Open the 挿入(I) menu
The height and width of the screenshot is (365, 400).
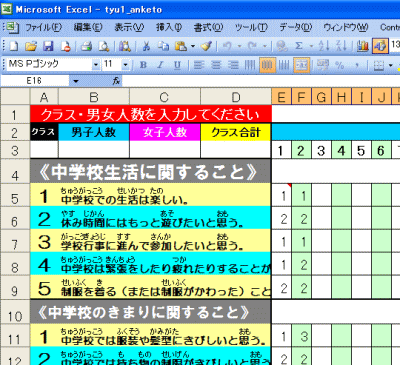pyautogui.click(x=169, y=27)
